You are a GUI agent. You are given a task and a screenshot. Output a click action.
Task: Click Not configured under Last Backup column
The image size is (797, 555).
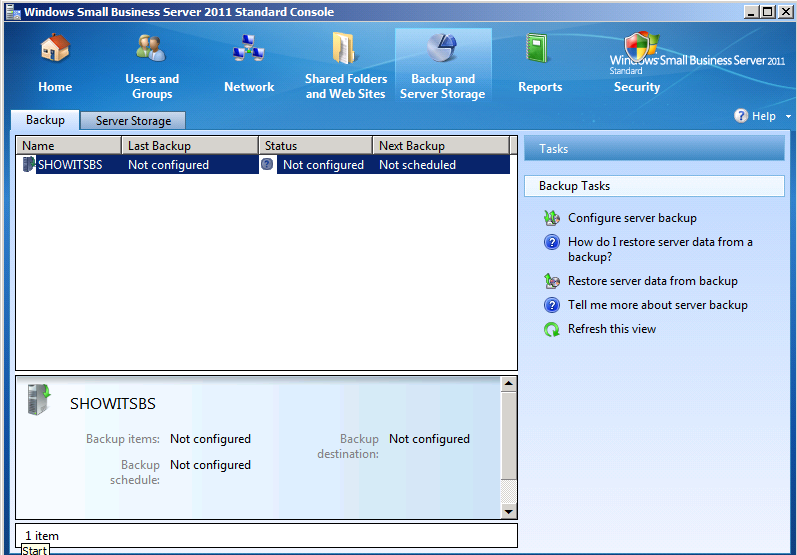(168, 165)
